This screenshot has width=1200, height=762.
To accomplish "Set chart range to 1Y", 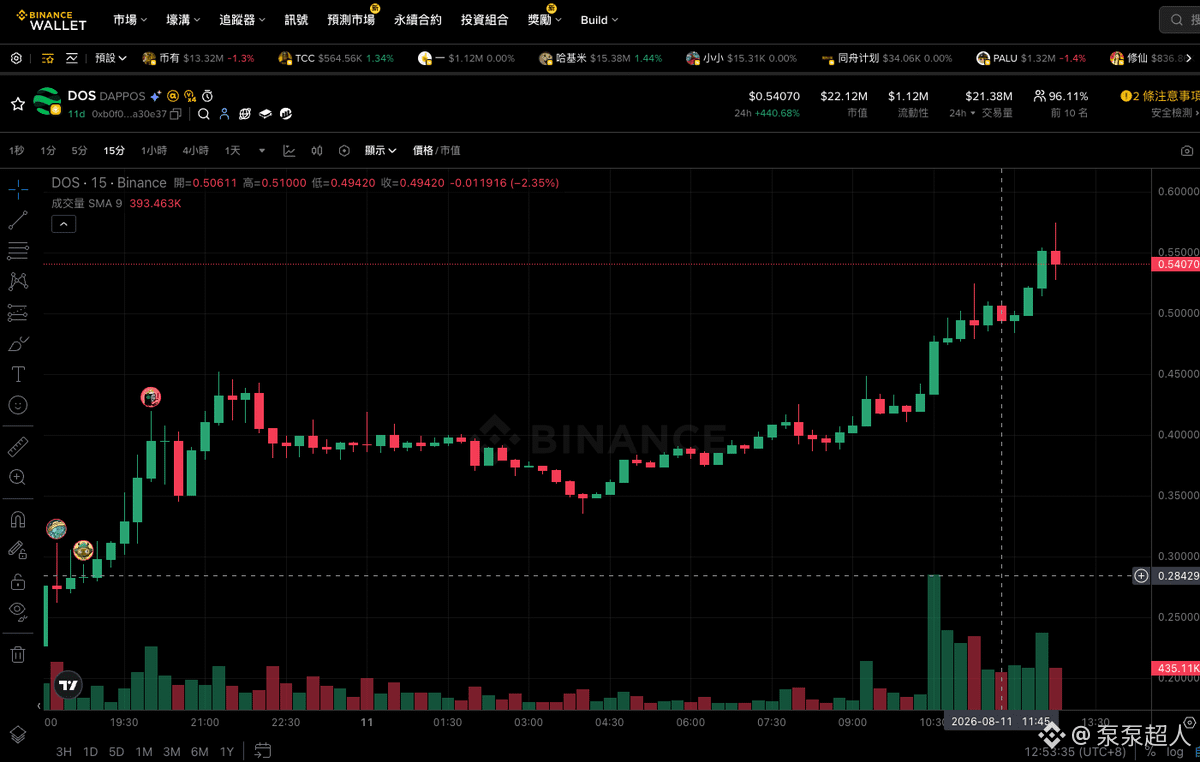I will pyautogui.click(x=226, y=751).
